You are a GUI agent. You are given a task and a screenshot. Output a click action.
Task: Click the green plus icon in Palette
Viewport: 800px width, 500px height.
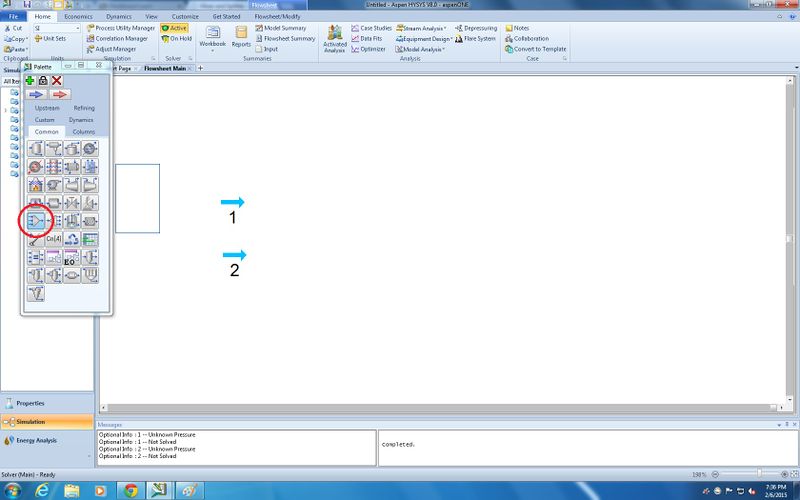(x=30, y=80)
